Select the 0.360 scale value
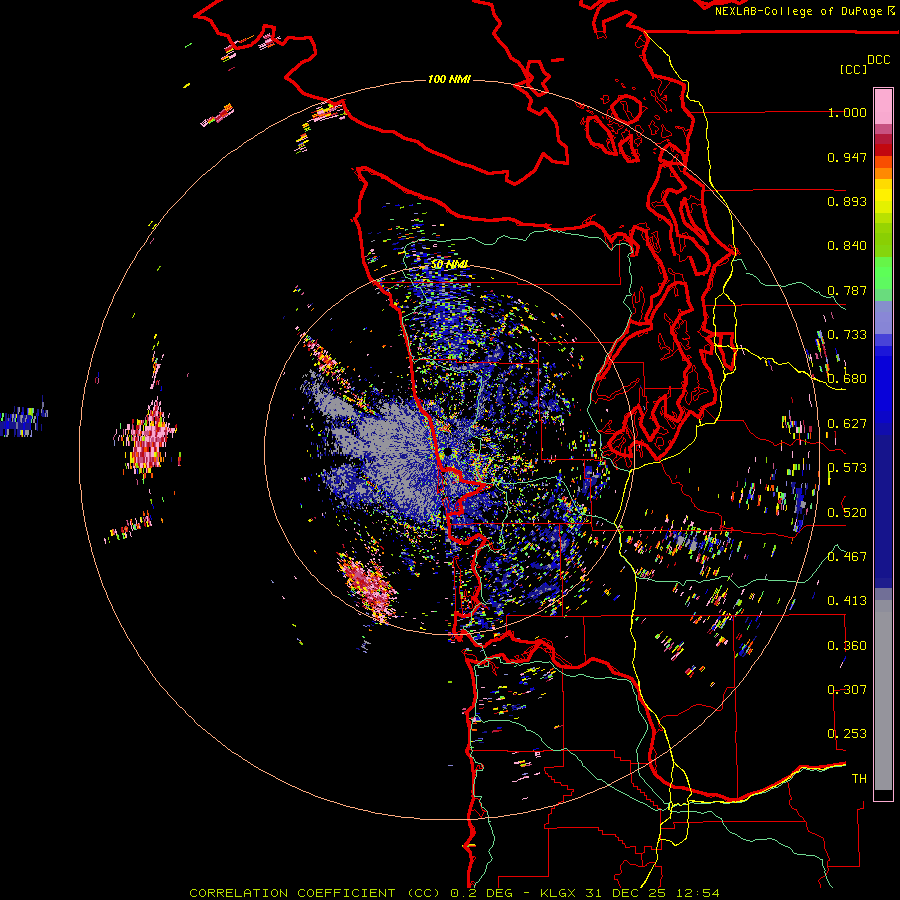The height and width of the screenshot is (900, 900). click(x=847, y=646)
